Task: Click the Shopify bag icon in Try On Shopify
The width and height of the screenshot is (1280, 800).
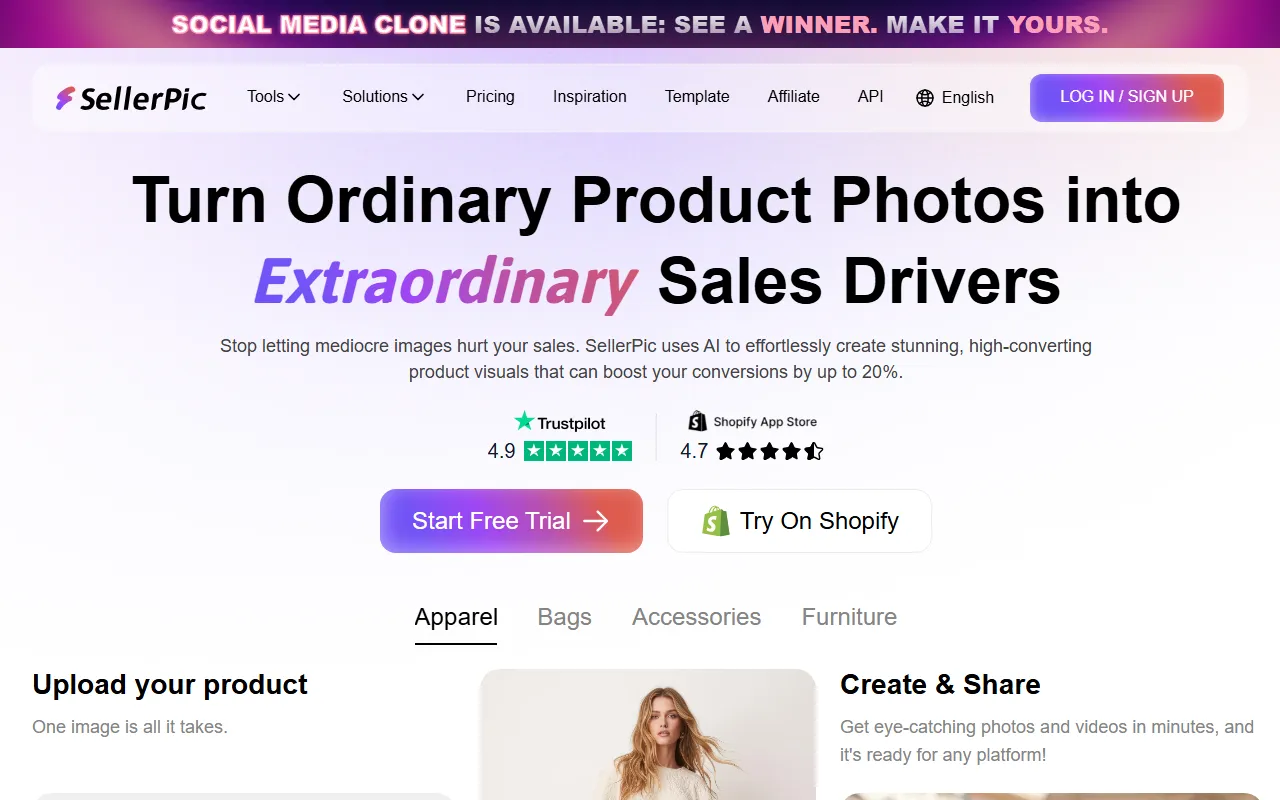Action: click(x=716, y=521)
